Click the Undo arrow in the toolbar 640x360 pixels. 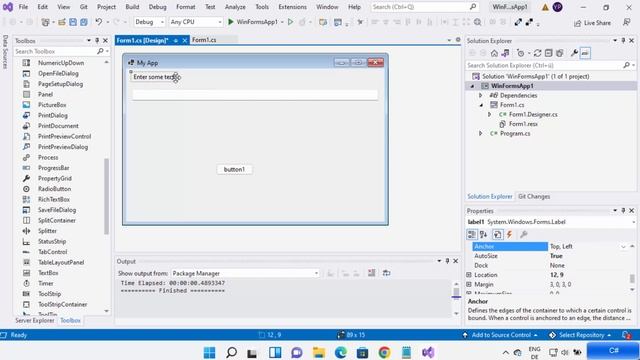pos(99,22)
